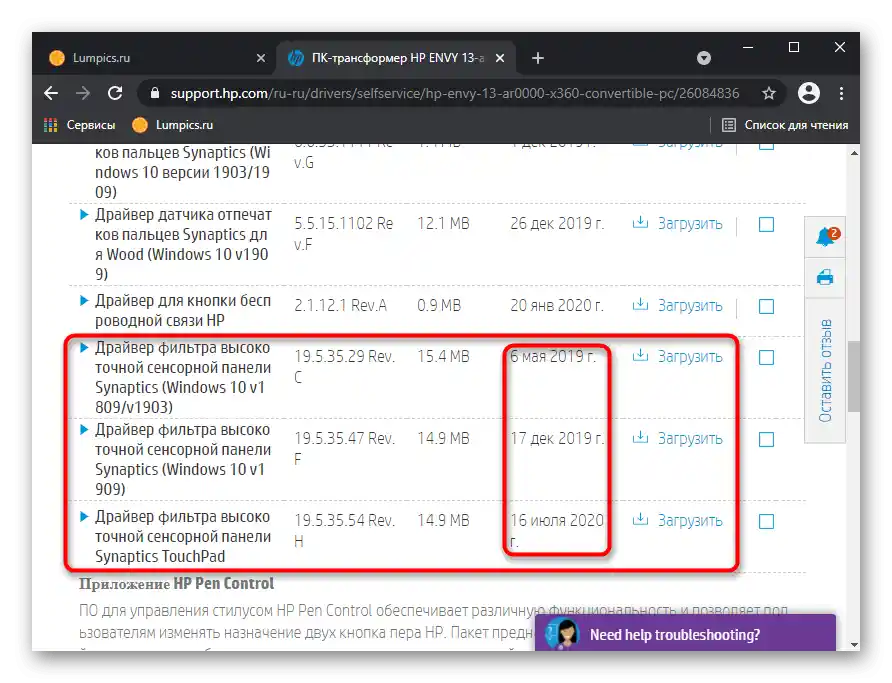Select the 6 мая 2019 г. date
892x683 pixels.
click(x=553, y=357)
